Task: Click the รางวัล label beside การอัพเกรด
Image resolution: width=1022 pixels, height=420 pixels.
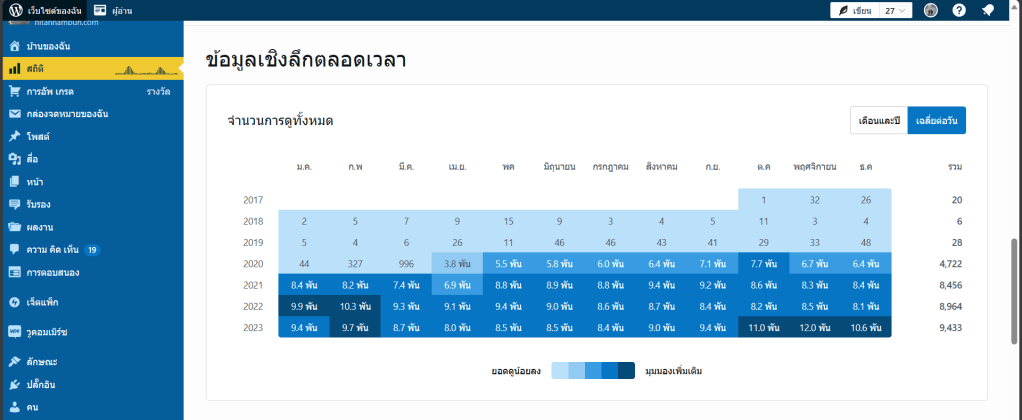Action: click(x=158, y=91)
